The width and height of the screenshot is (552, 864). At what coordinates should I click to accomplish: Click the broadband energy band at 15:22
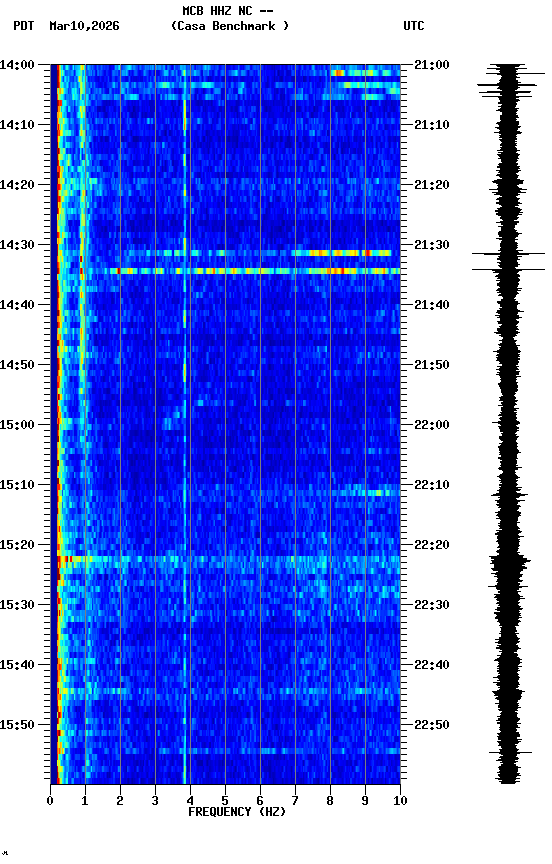[x=229, y=559]
